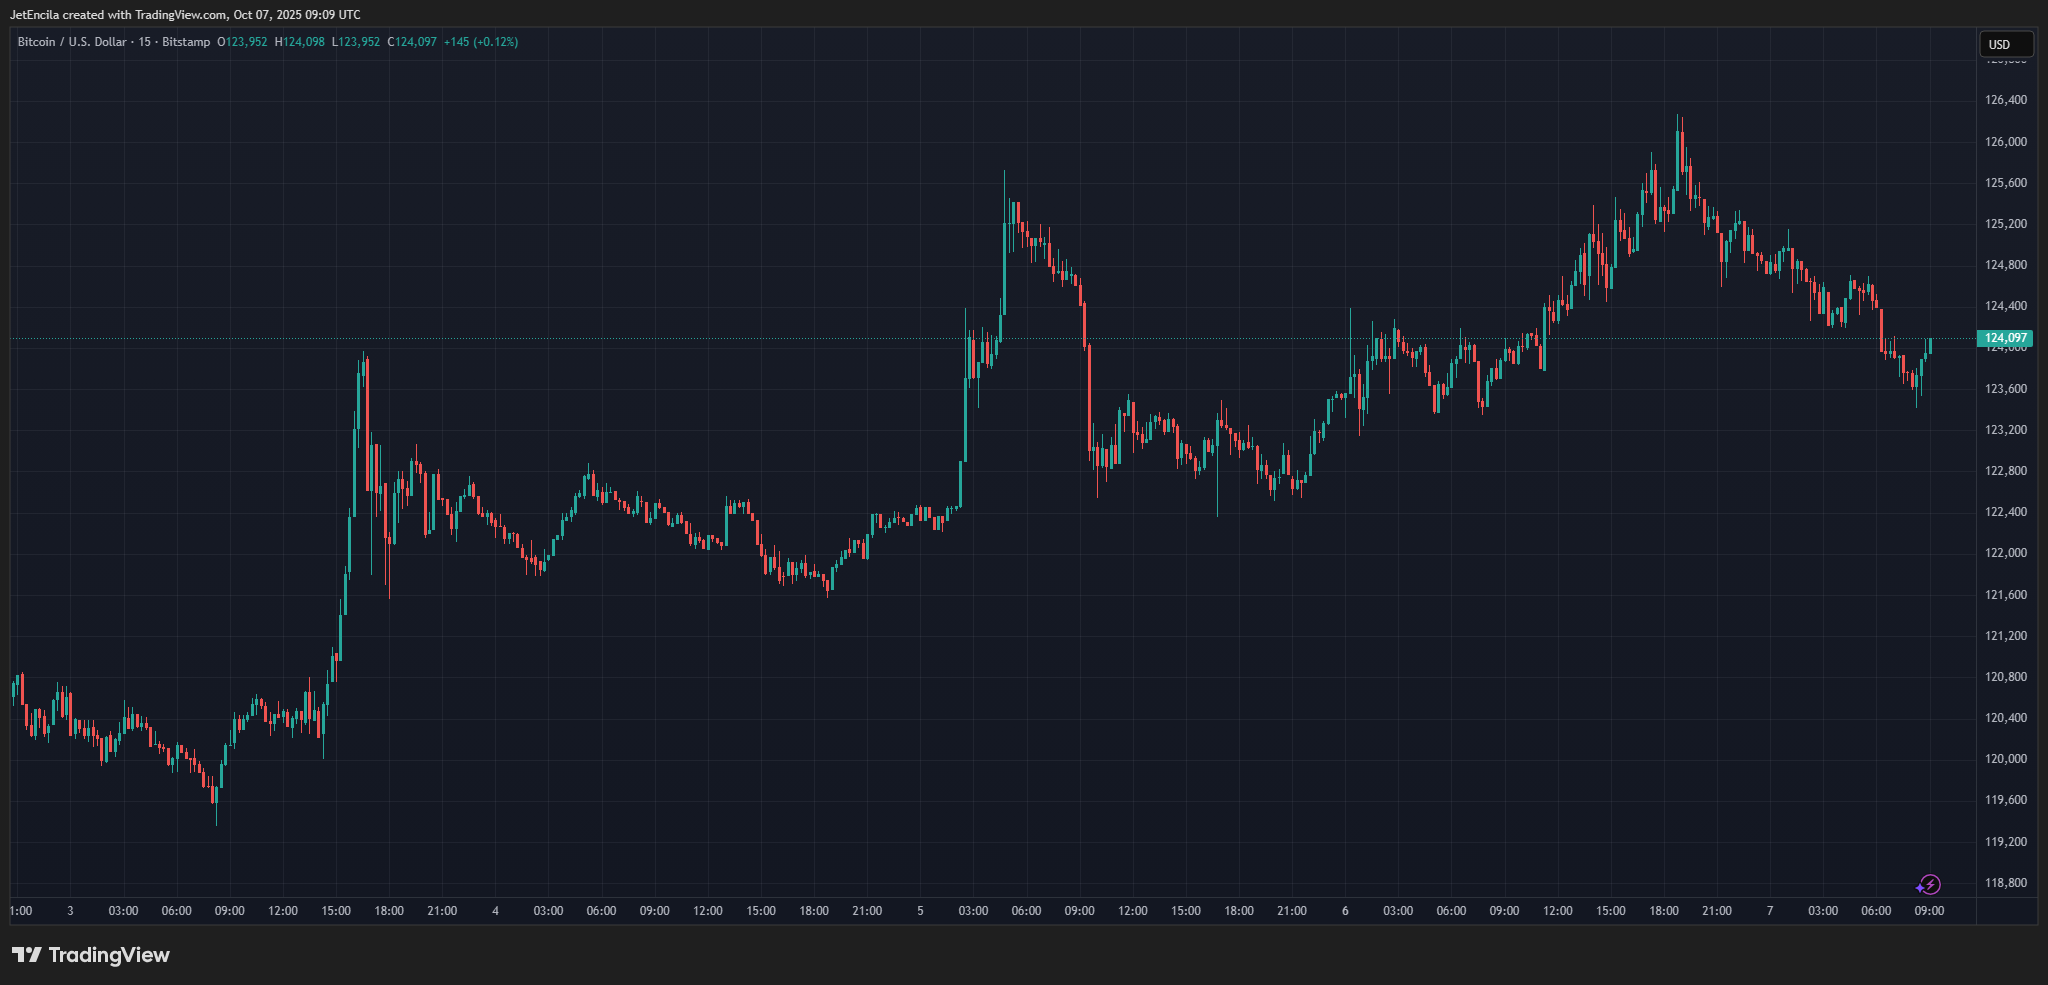This screenshot has width=2048, height=985.
Task: Select date label 4 on the time axis
Action: [x=495, y=911]
